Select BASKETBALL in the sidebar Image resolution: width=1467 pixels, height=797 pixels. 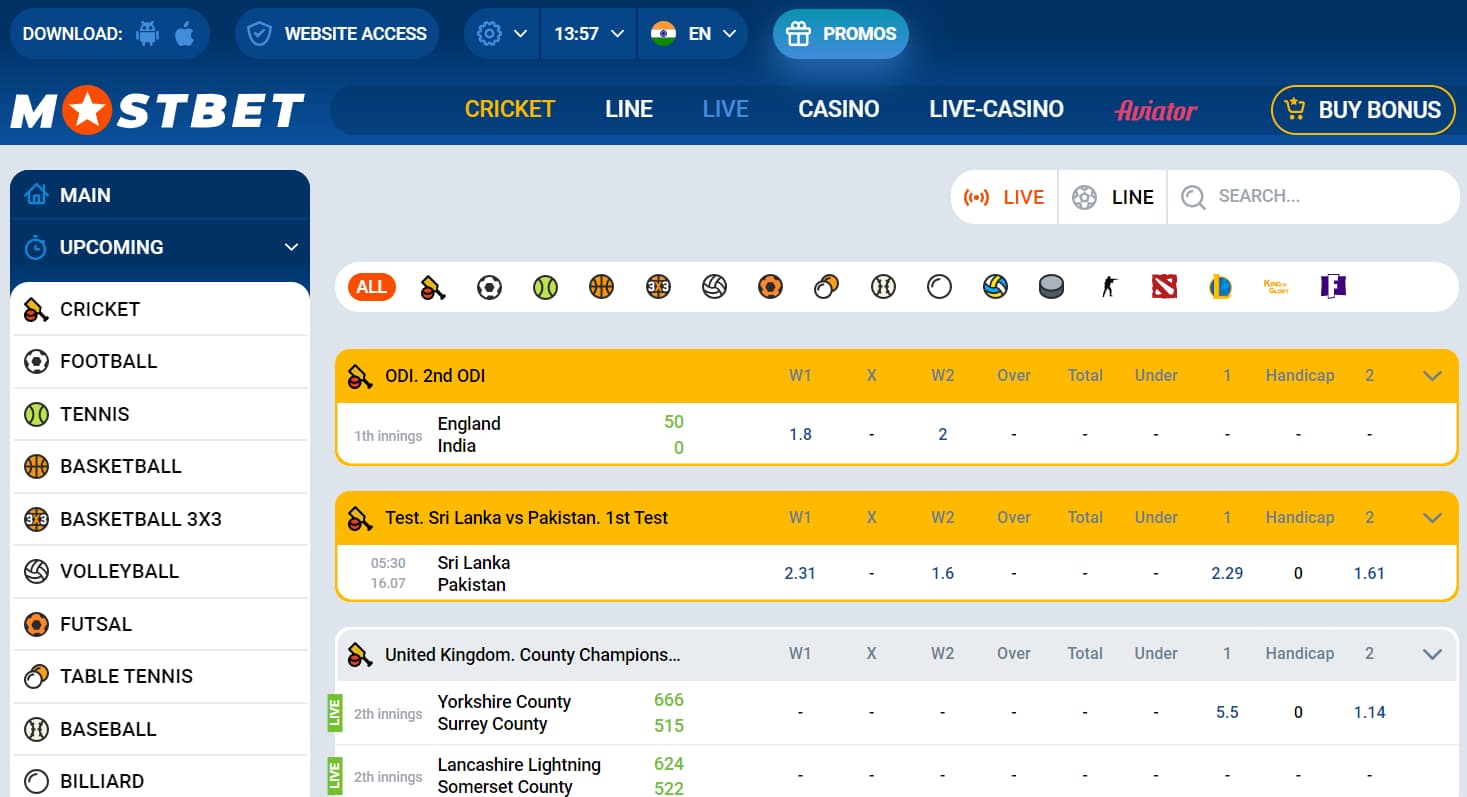160,466
